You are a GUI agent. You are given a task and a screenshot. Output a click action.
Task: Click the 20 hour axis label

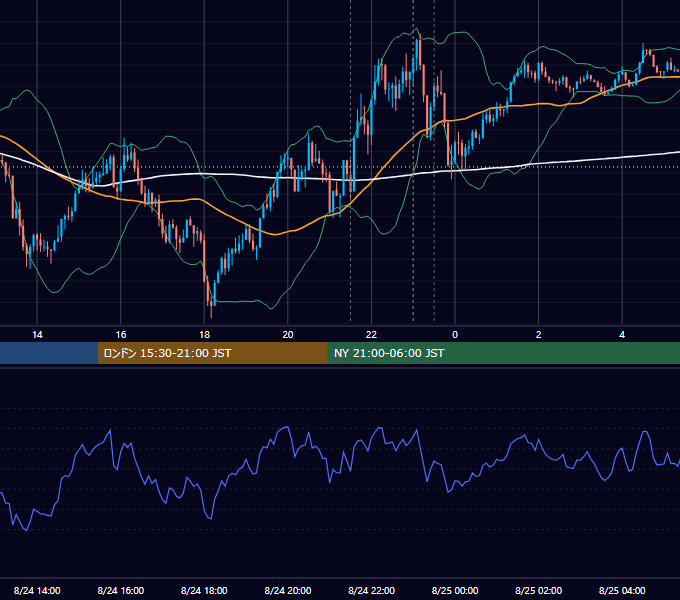[288, 335]
